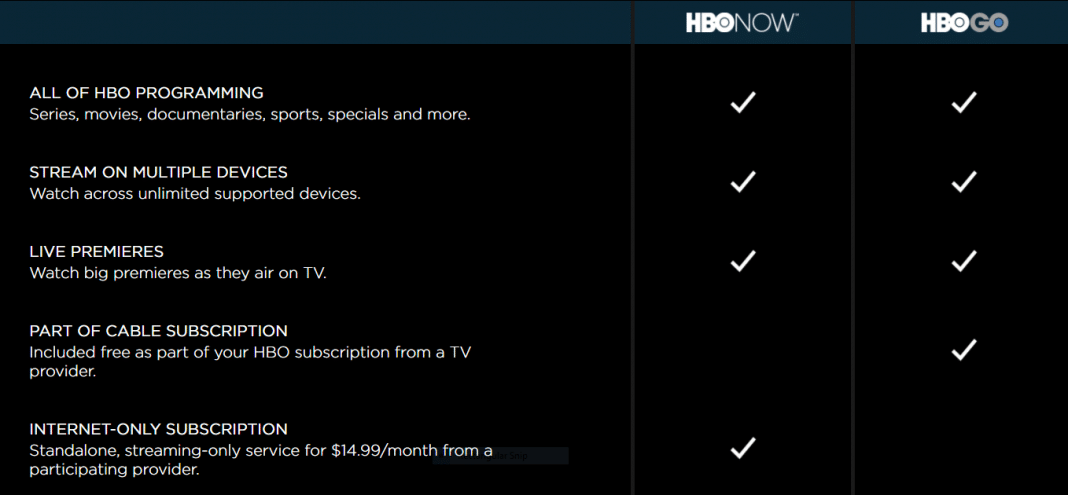Select the LIVE PREMIERES heading
Viewport: 1068px width, 495px height.
pyautogui.click(x=97, y=252)
